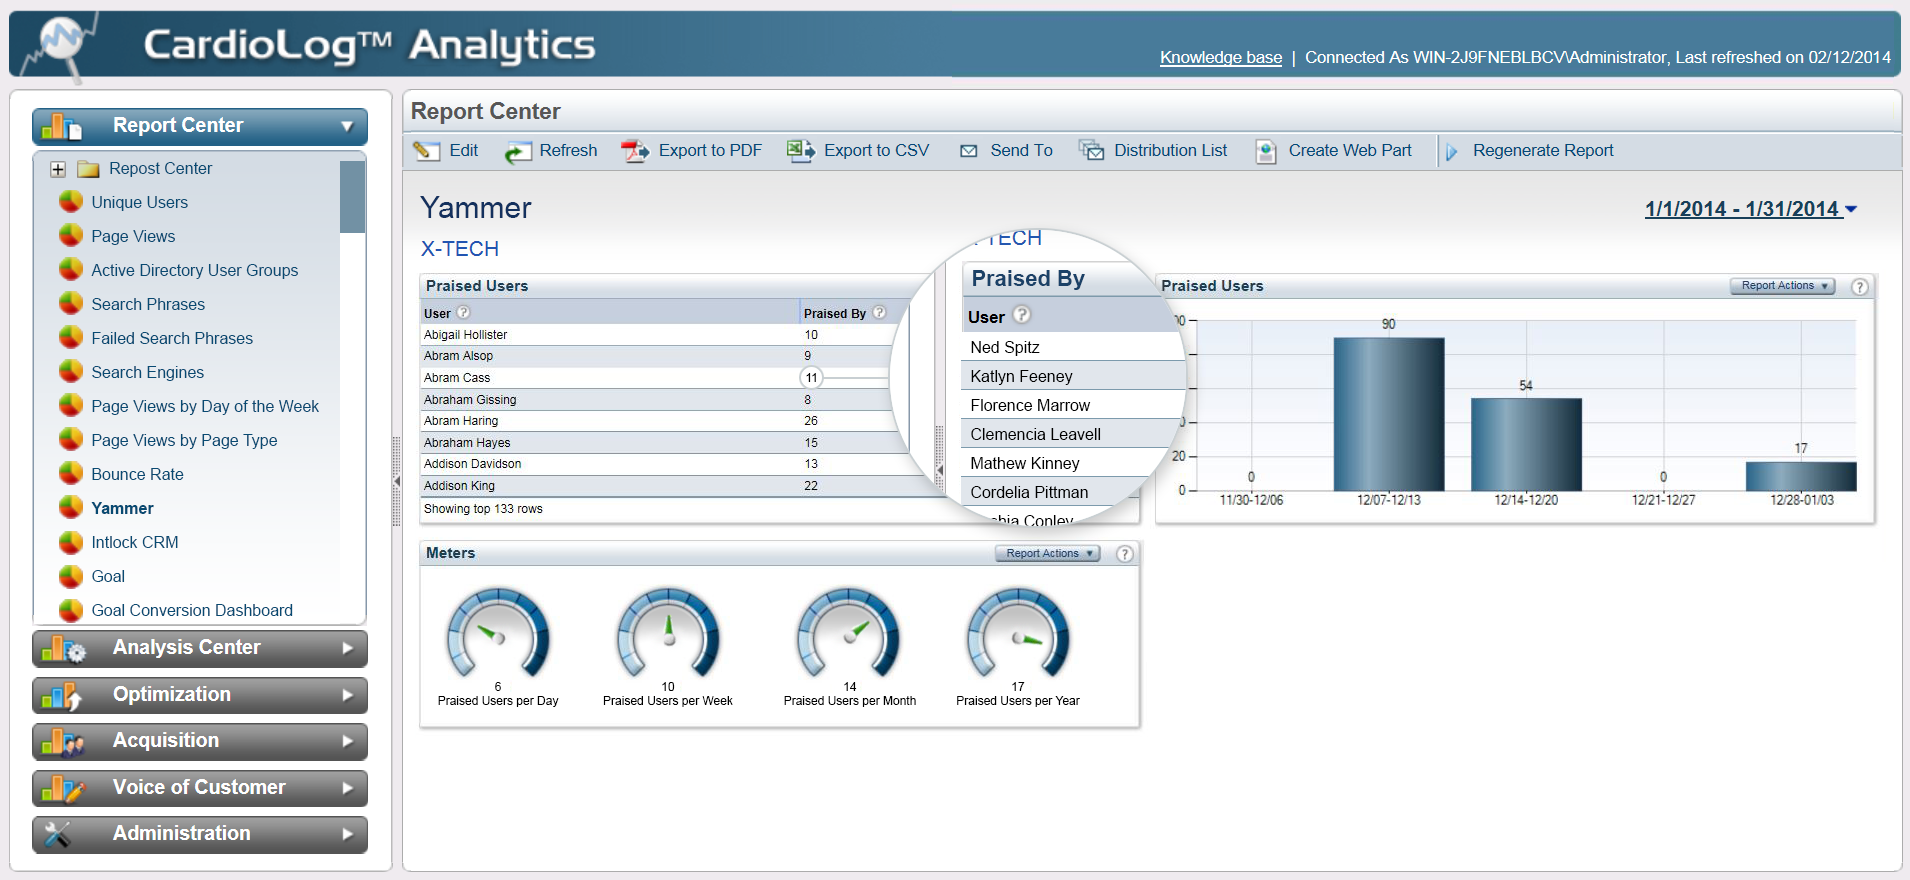Open the Intlock CRM report
1910x880 pixels.
135,542
